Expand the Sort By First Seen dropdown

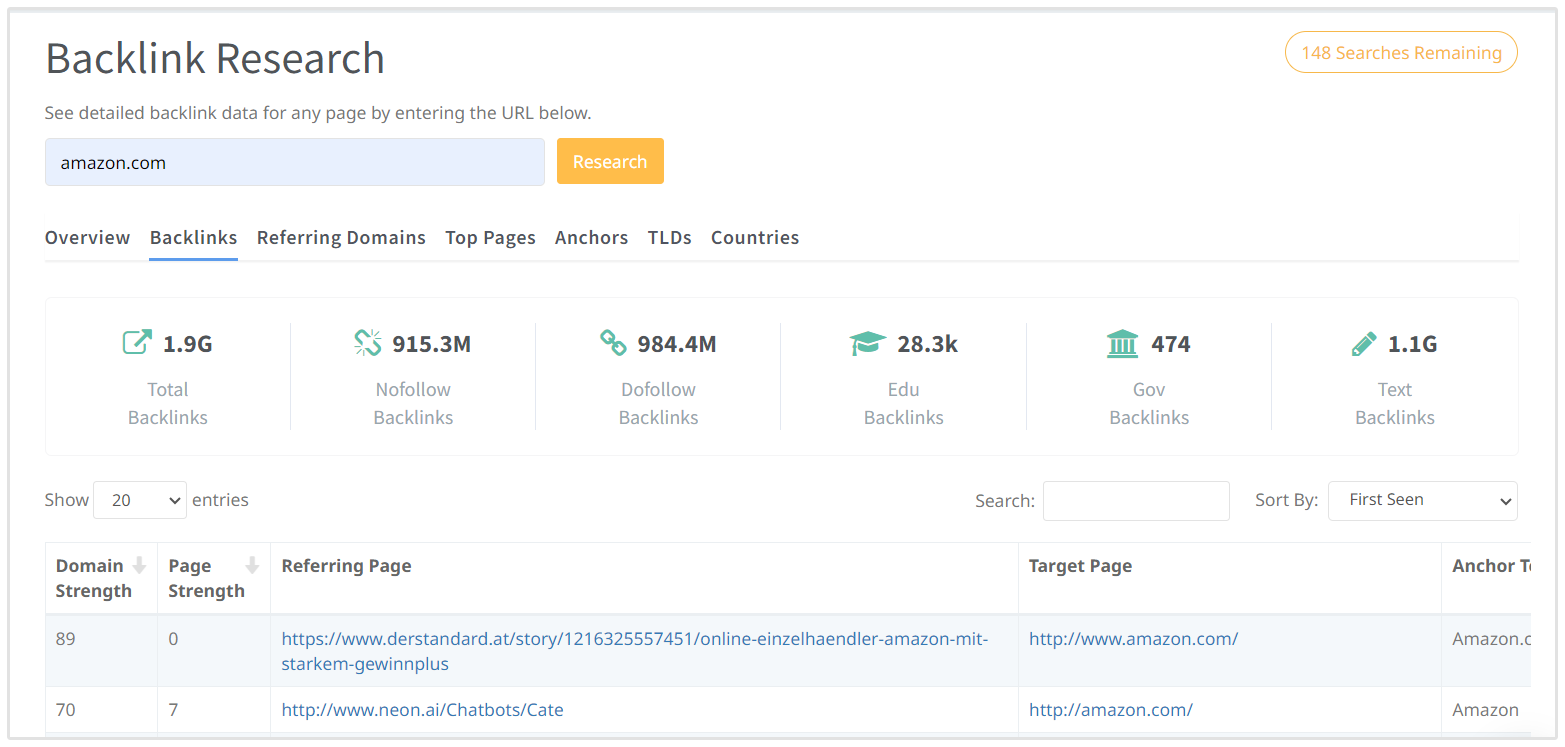1422,500
